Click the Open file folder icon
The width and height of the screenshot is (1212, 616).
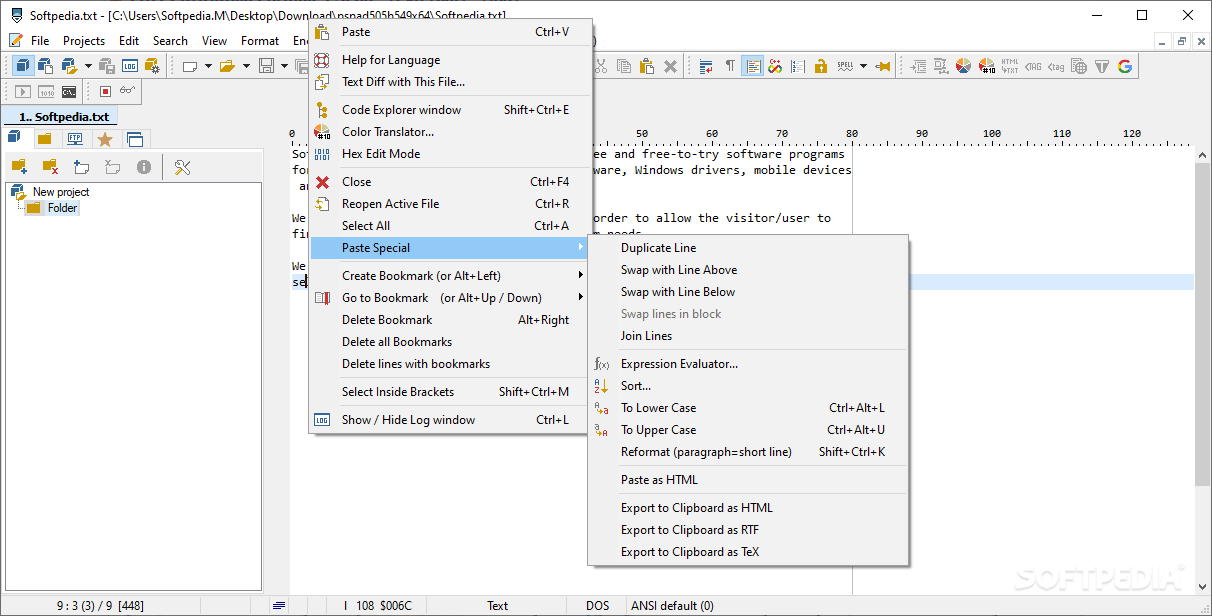point(227,66)
